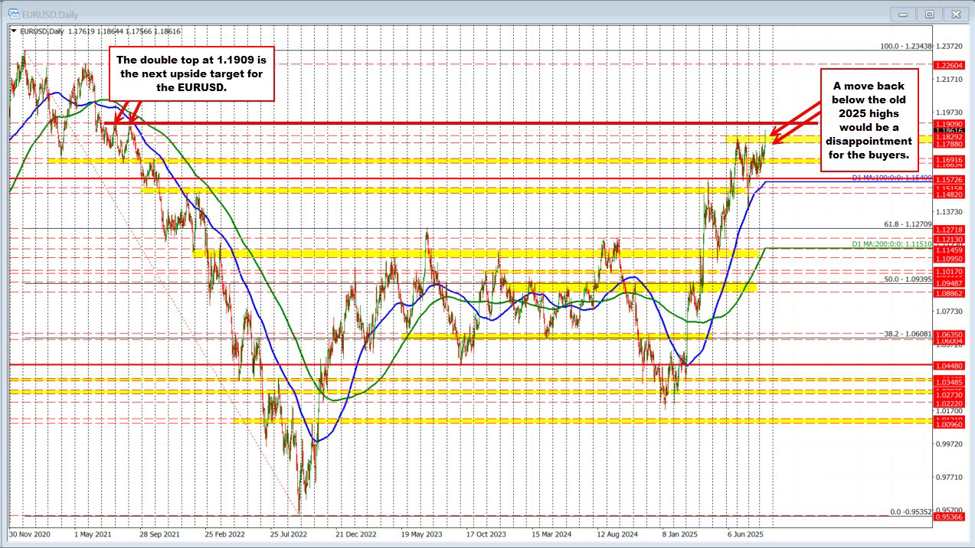The height and width of the screenshot is (548, 975).
Task: Click the 38.2 - 1.06081 Fibonacci label
Action: pyautogui.click(x=907, y=334)
